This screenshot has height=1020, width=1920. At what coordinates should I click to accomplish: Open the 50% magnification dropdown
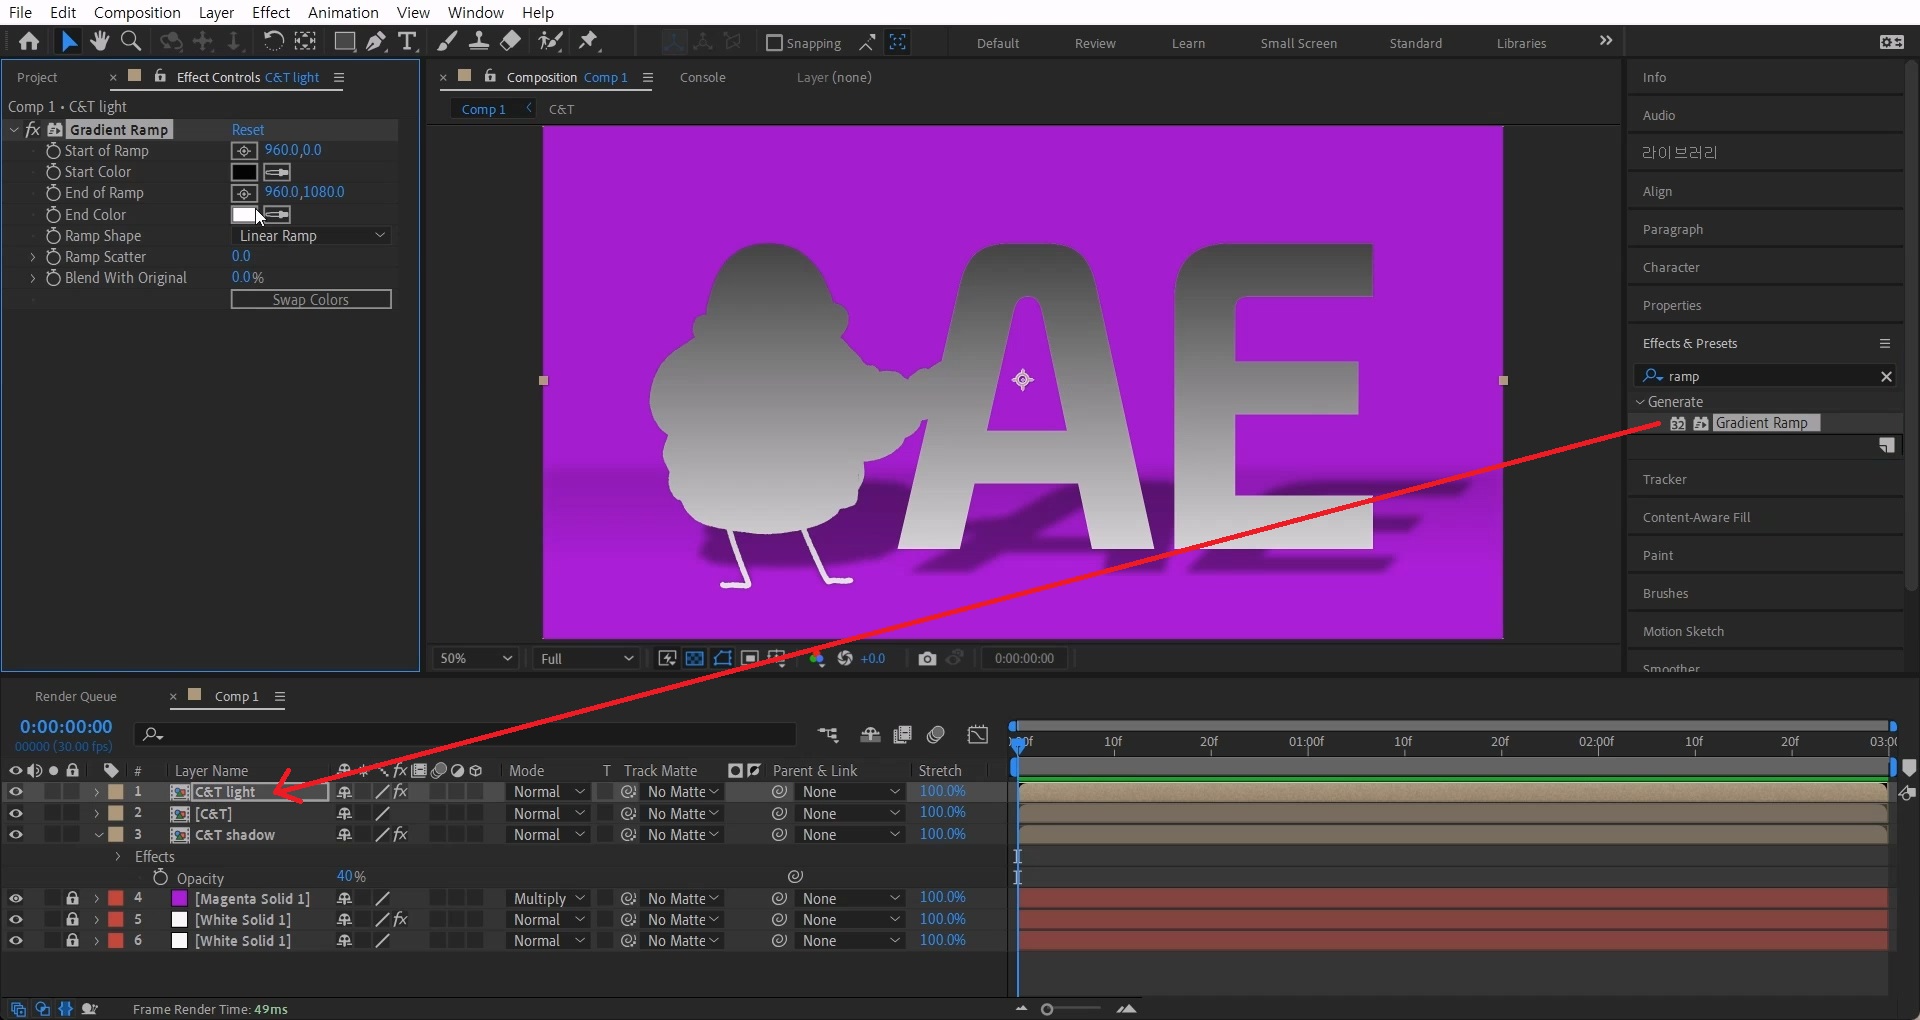pyautogui.click(x=476, y=658)
